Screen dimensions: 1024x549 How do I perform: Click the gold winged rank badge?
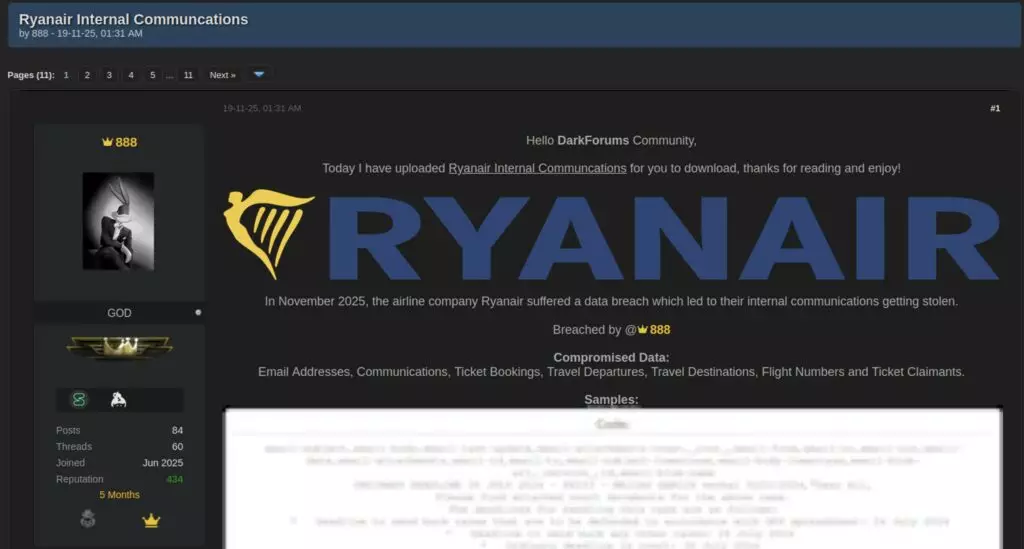(119, 347)
